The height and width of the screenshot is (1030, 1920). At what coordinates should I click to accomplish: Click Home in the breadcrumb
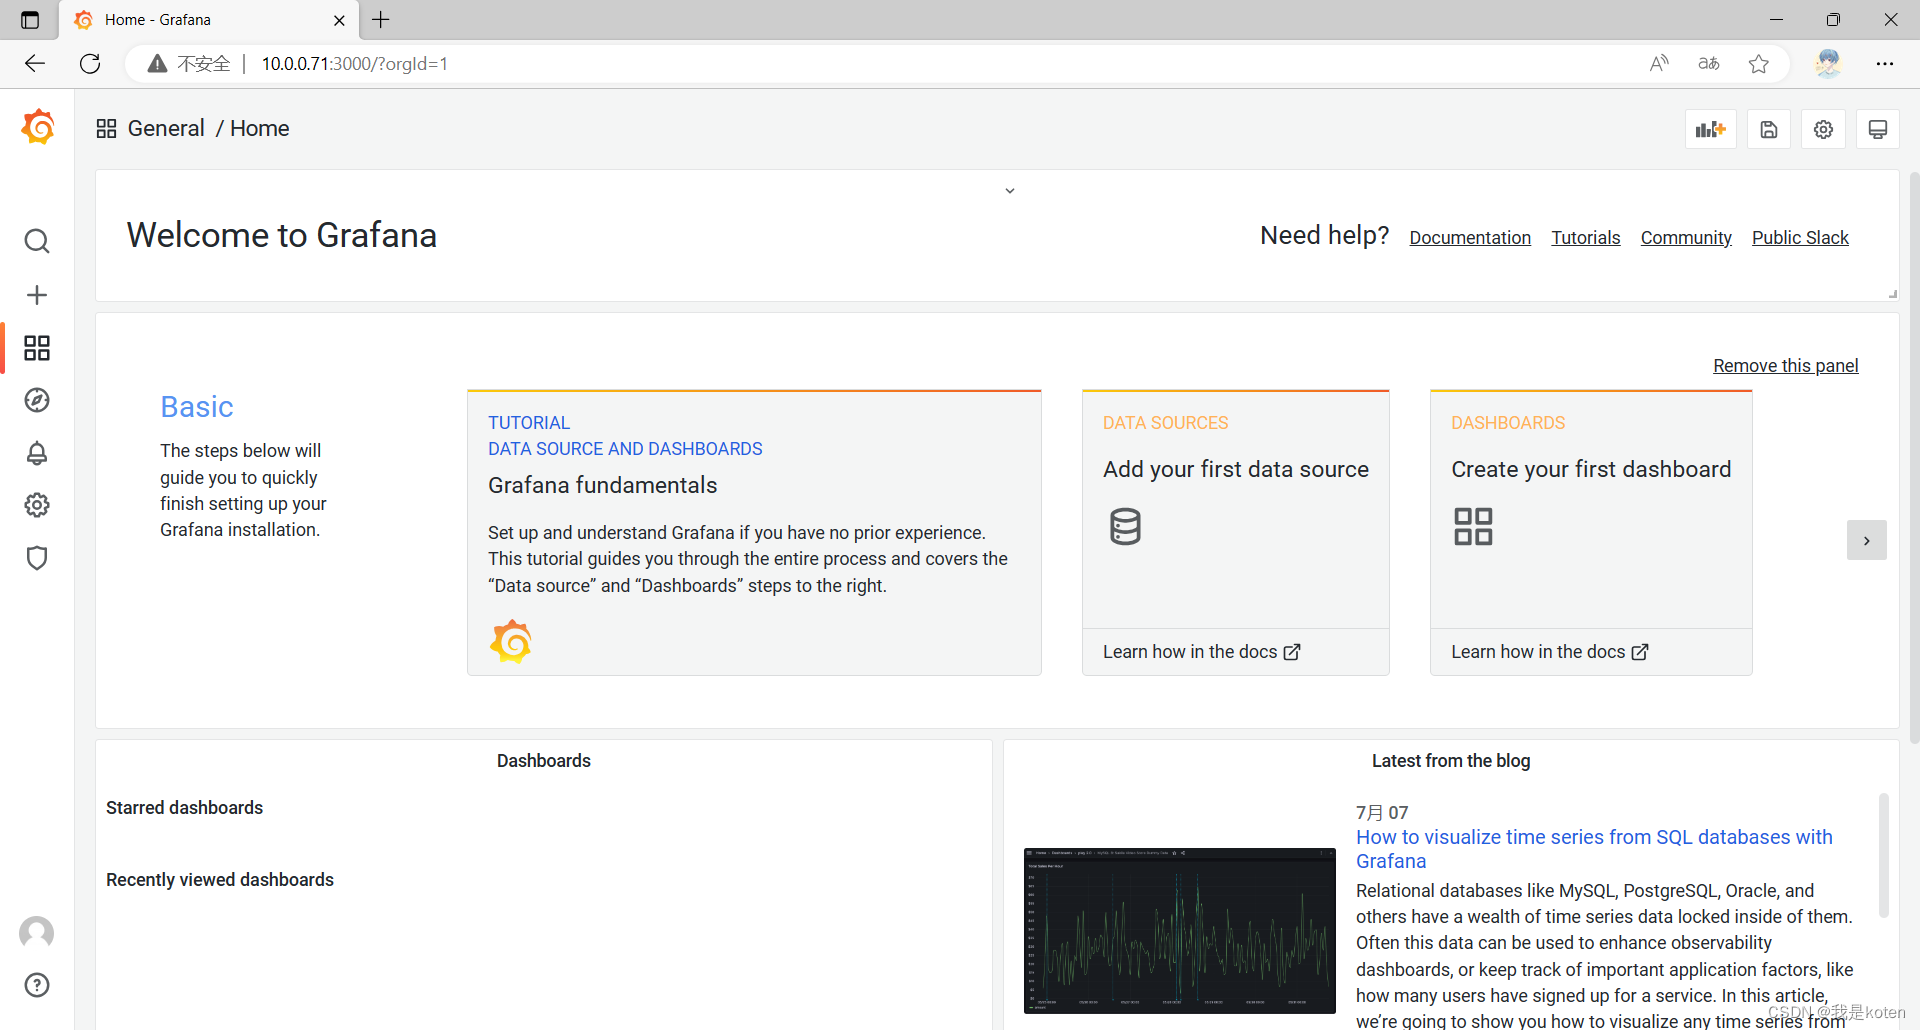point(260,128)
